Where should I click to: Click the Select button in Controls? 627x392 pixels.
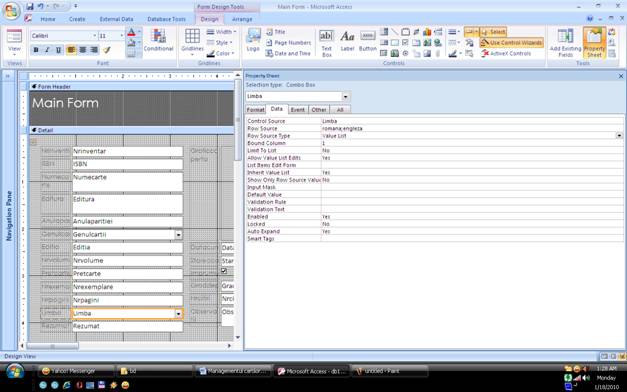coord(493,32)
